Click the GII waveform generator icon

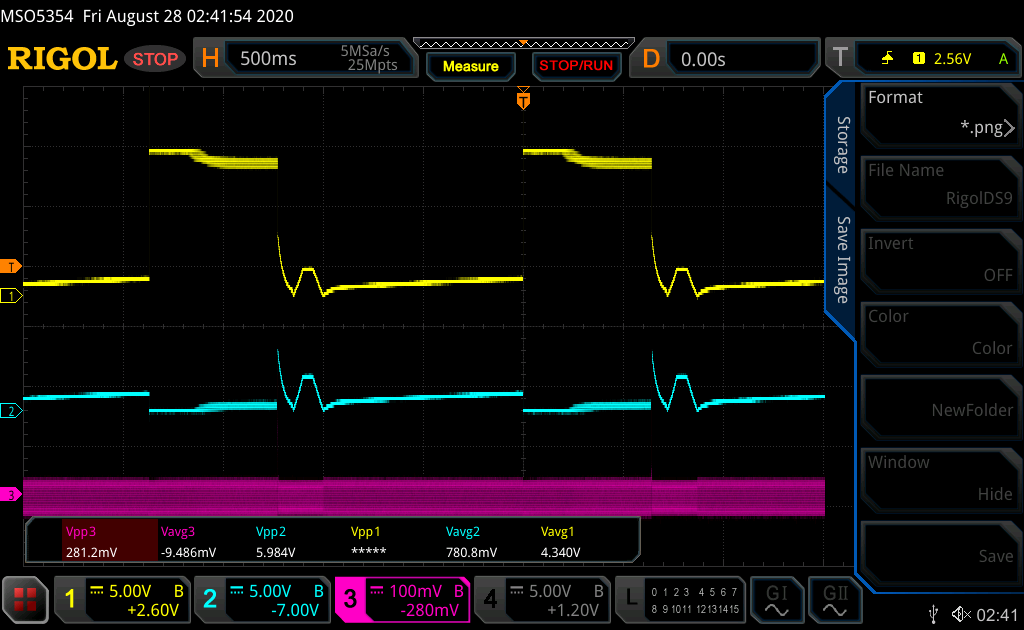point(835,599)
